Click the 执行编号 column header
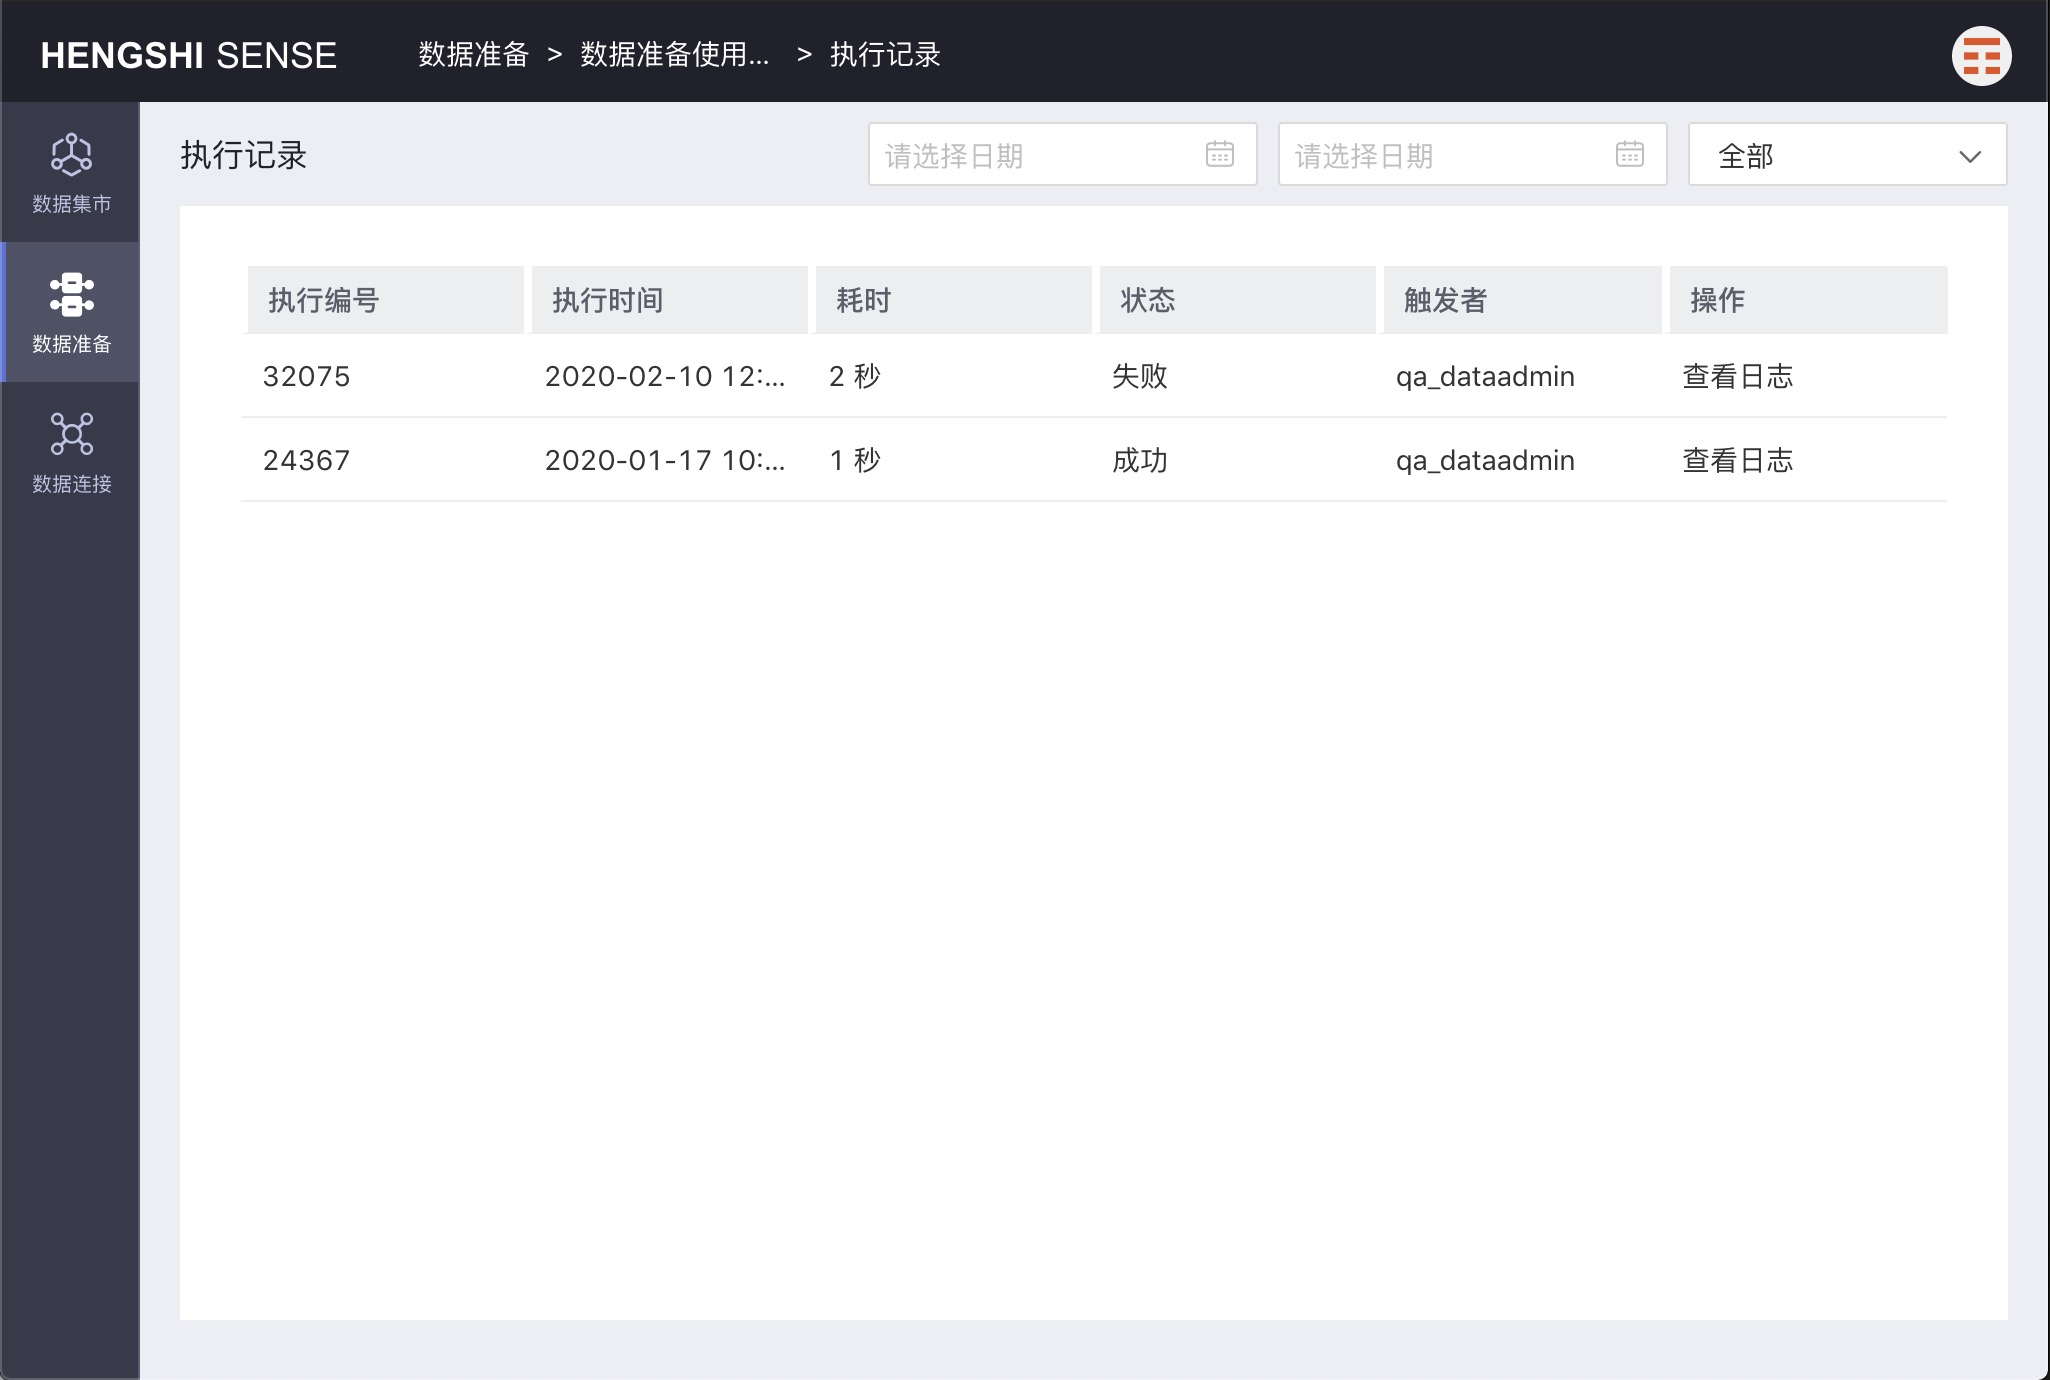 coord(385,300)
